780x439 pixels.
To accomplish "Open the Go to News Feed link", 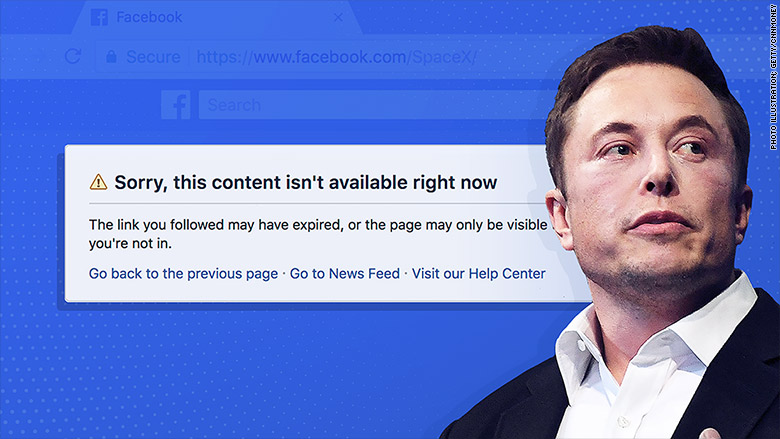I will [344, 273].
